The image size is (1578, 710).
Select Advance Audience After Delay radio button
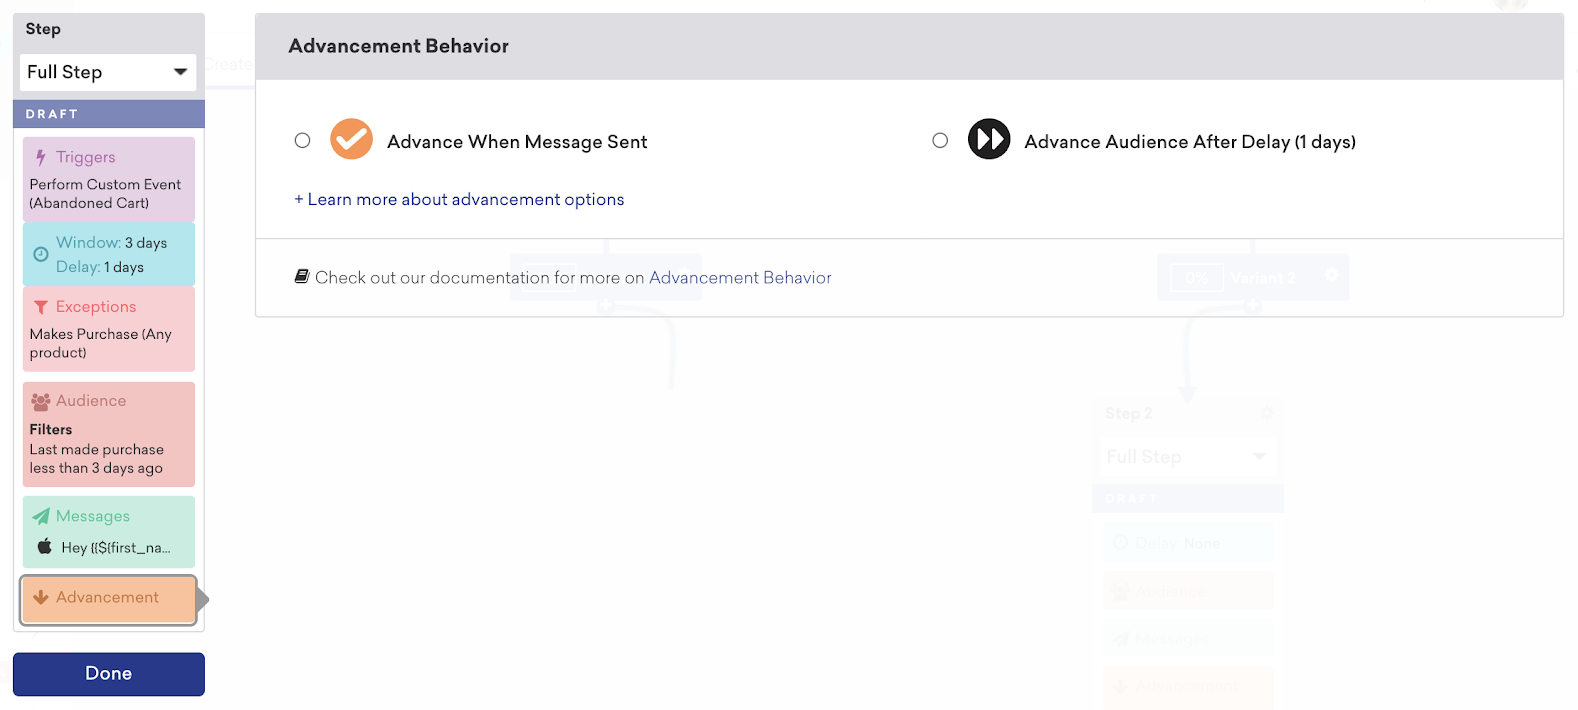(940, 141)
